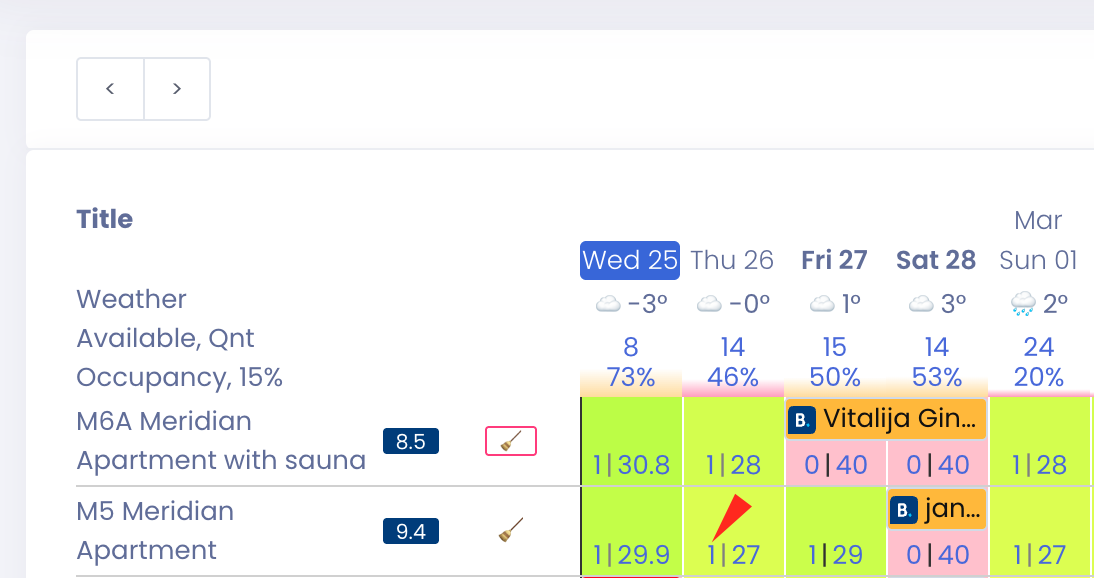Screen dimensions: 1094x578
Task: Open the jan reservation on Sat 28
Action: point(935,509)
